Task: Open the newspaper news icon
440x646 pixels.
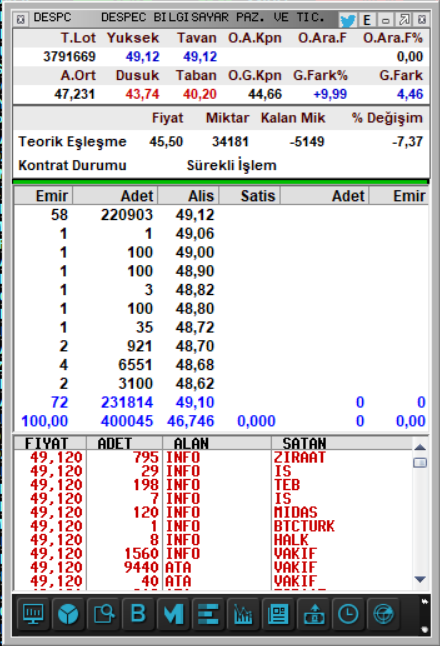Action: [278, 614]
